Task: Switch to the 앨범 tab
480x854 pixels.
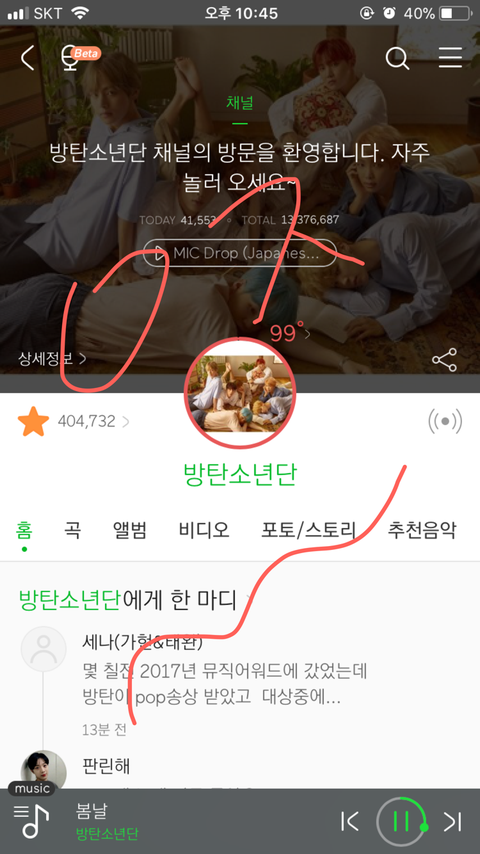Action: pyautogui.click(x=130, y=529)
